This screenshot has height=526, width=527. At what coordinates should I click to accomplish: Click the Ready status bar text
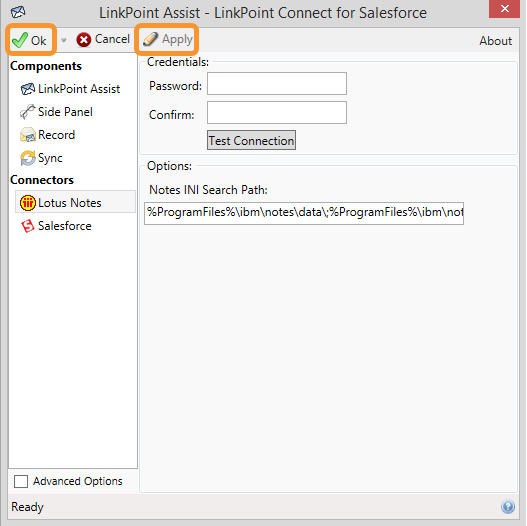(27, 507)
